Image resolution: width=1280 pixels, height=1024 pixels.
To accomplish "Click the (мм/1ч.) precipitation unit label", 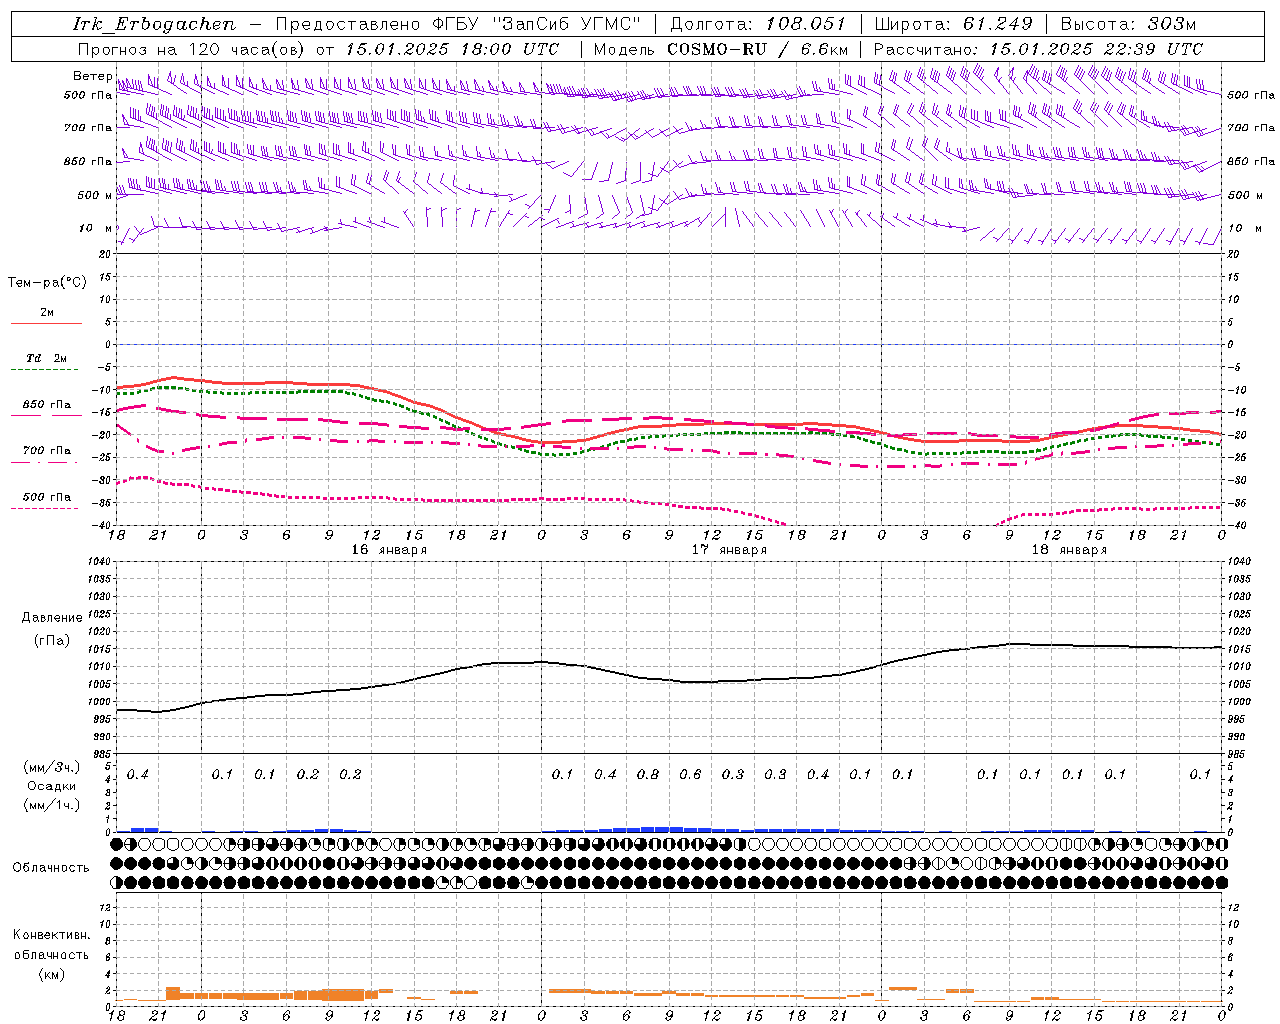I will (51, 805).
